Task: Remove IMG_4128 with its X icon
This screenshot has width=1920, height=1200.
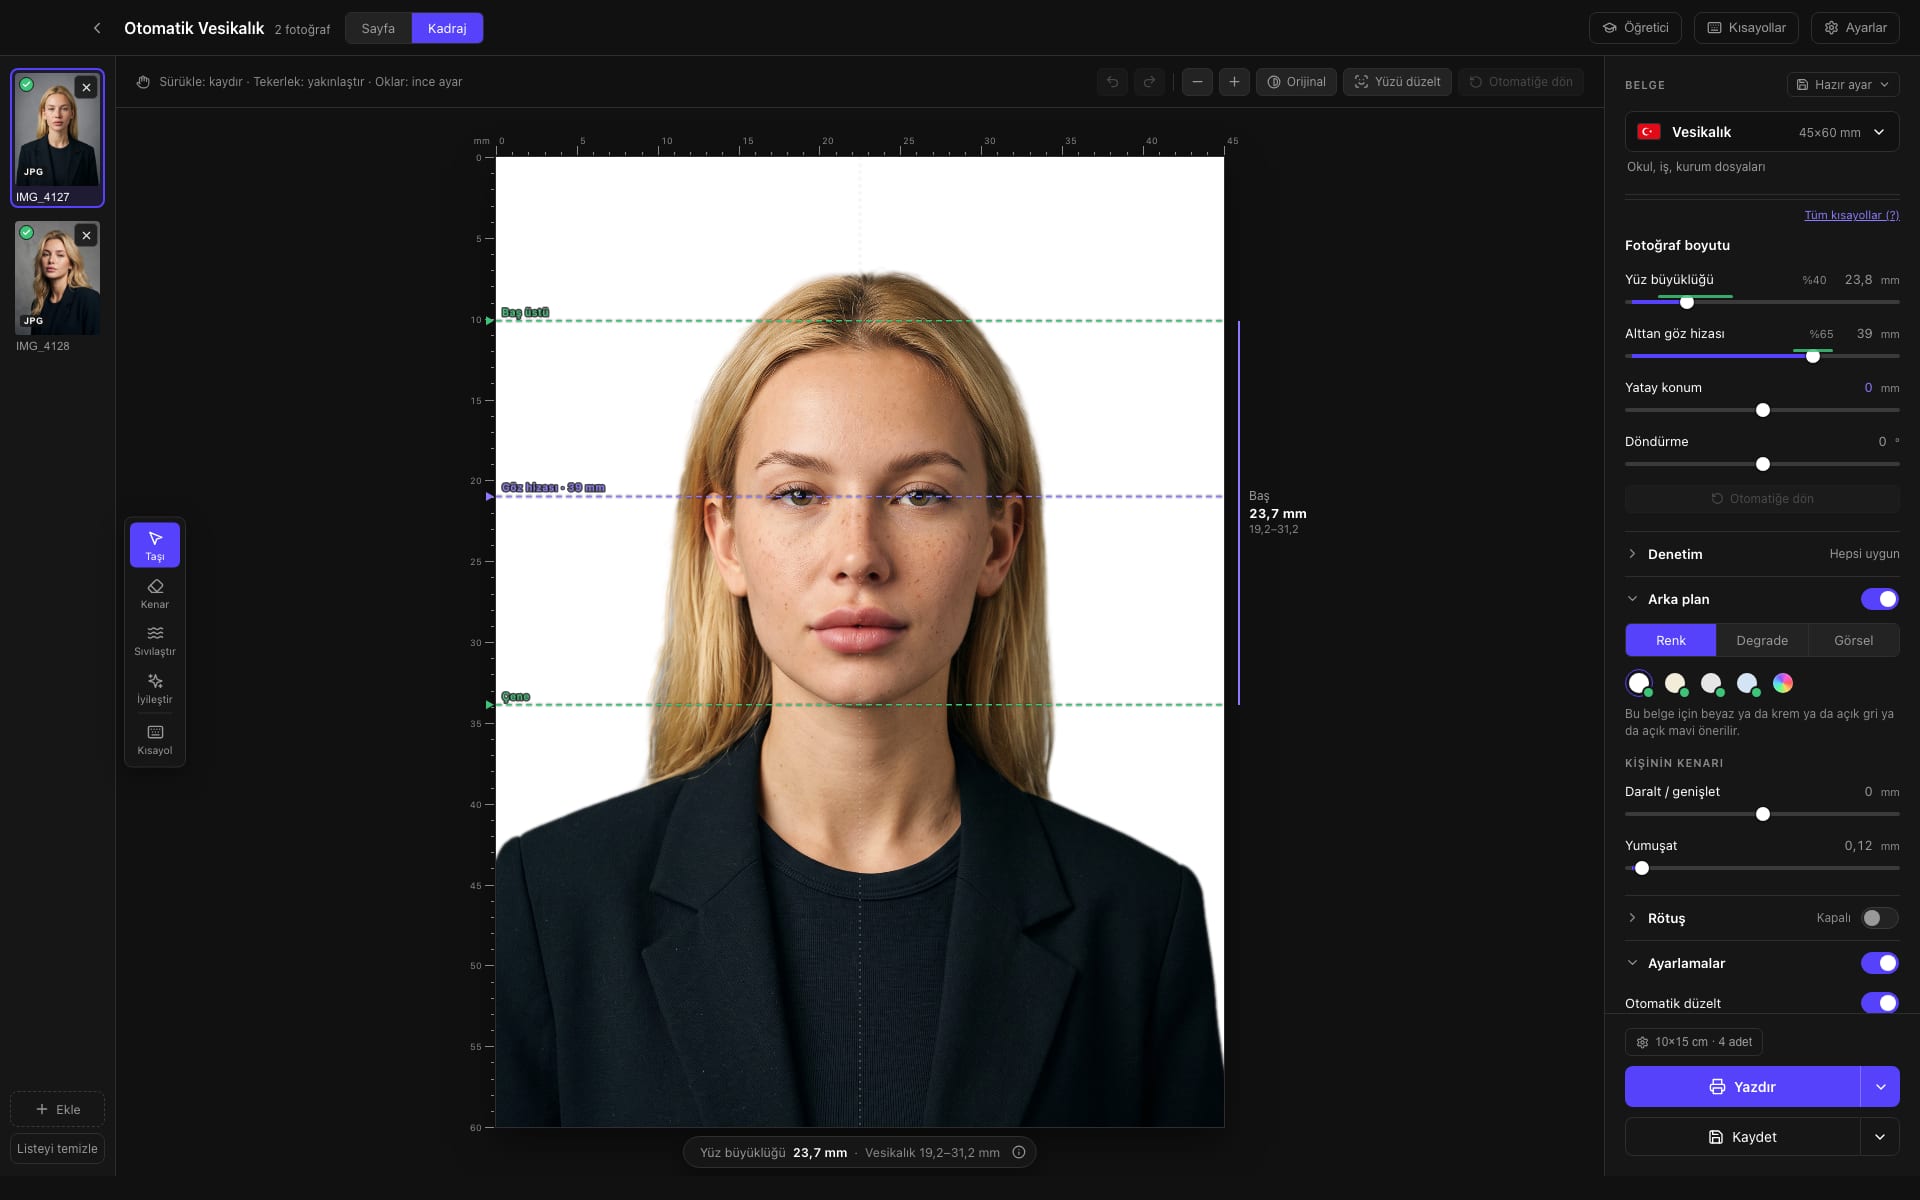Action: (x=87, y=236)
